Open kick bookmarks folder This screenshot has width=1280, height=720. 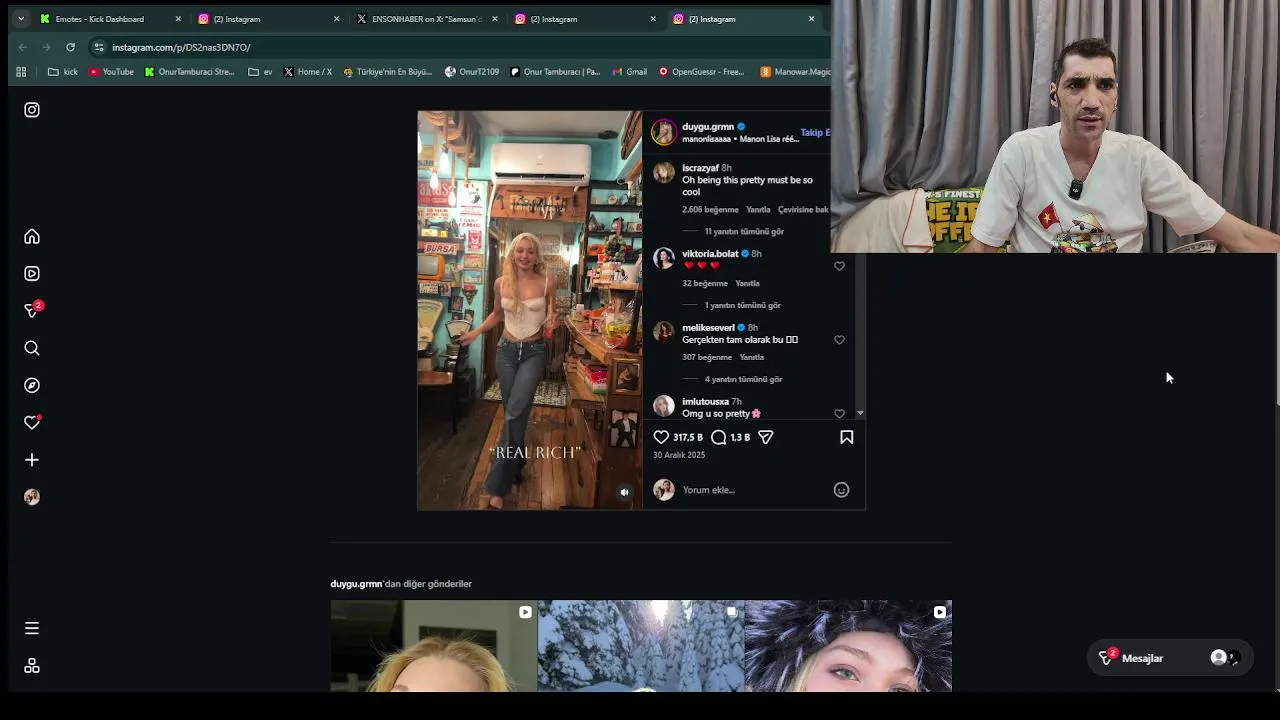[x=62, y=72]
